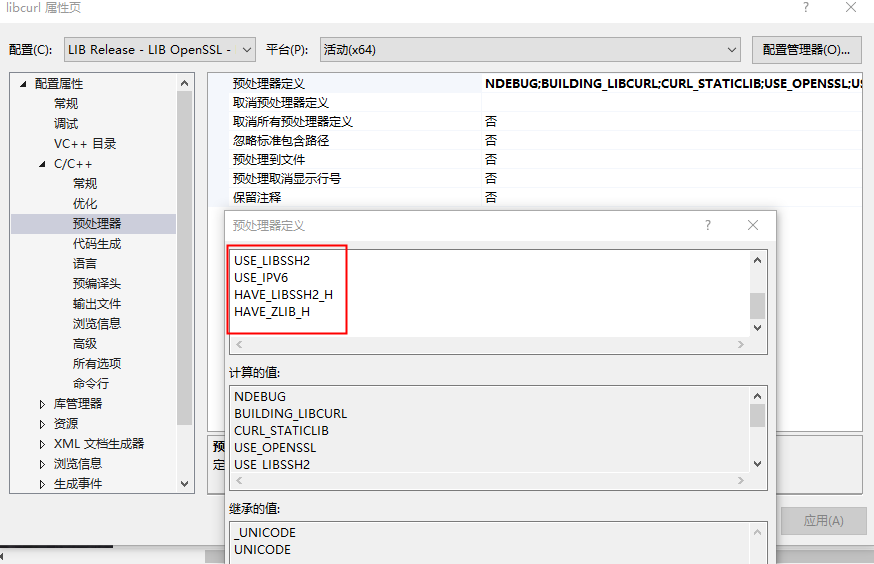Image resolution: width=874 pixels, height=564 pixels.
Task: Click the left arrow of the edit box horizontal scrollbar
Action: click(239, 344)
